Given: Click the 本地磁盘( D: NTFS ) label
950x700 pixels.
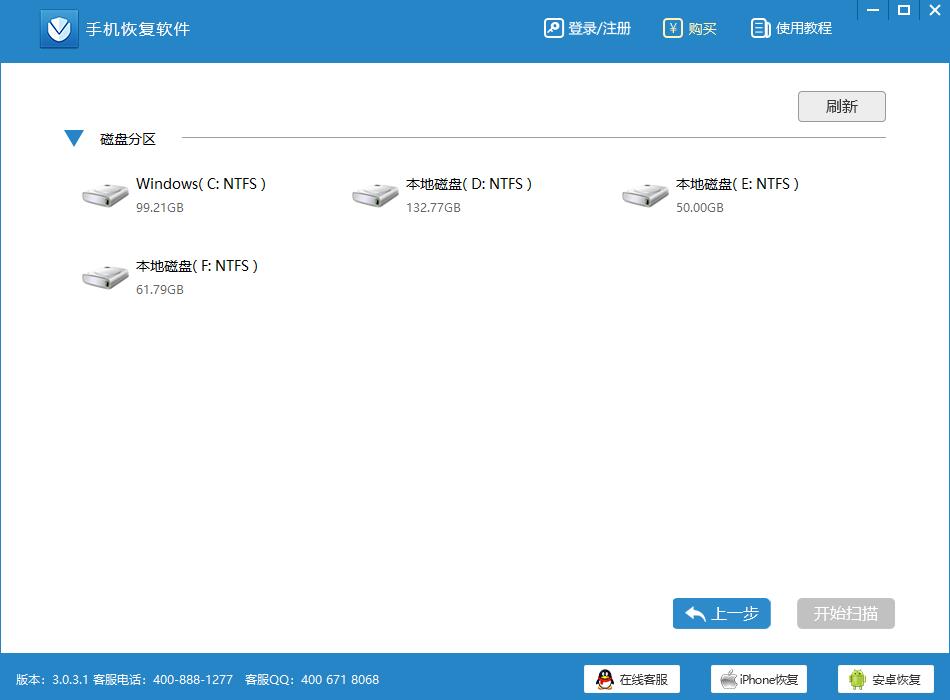Looking at the screenshot, I should tap(468, 184).
